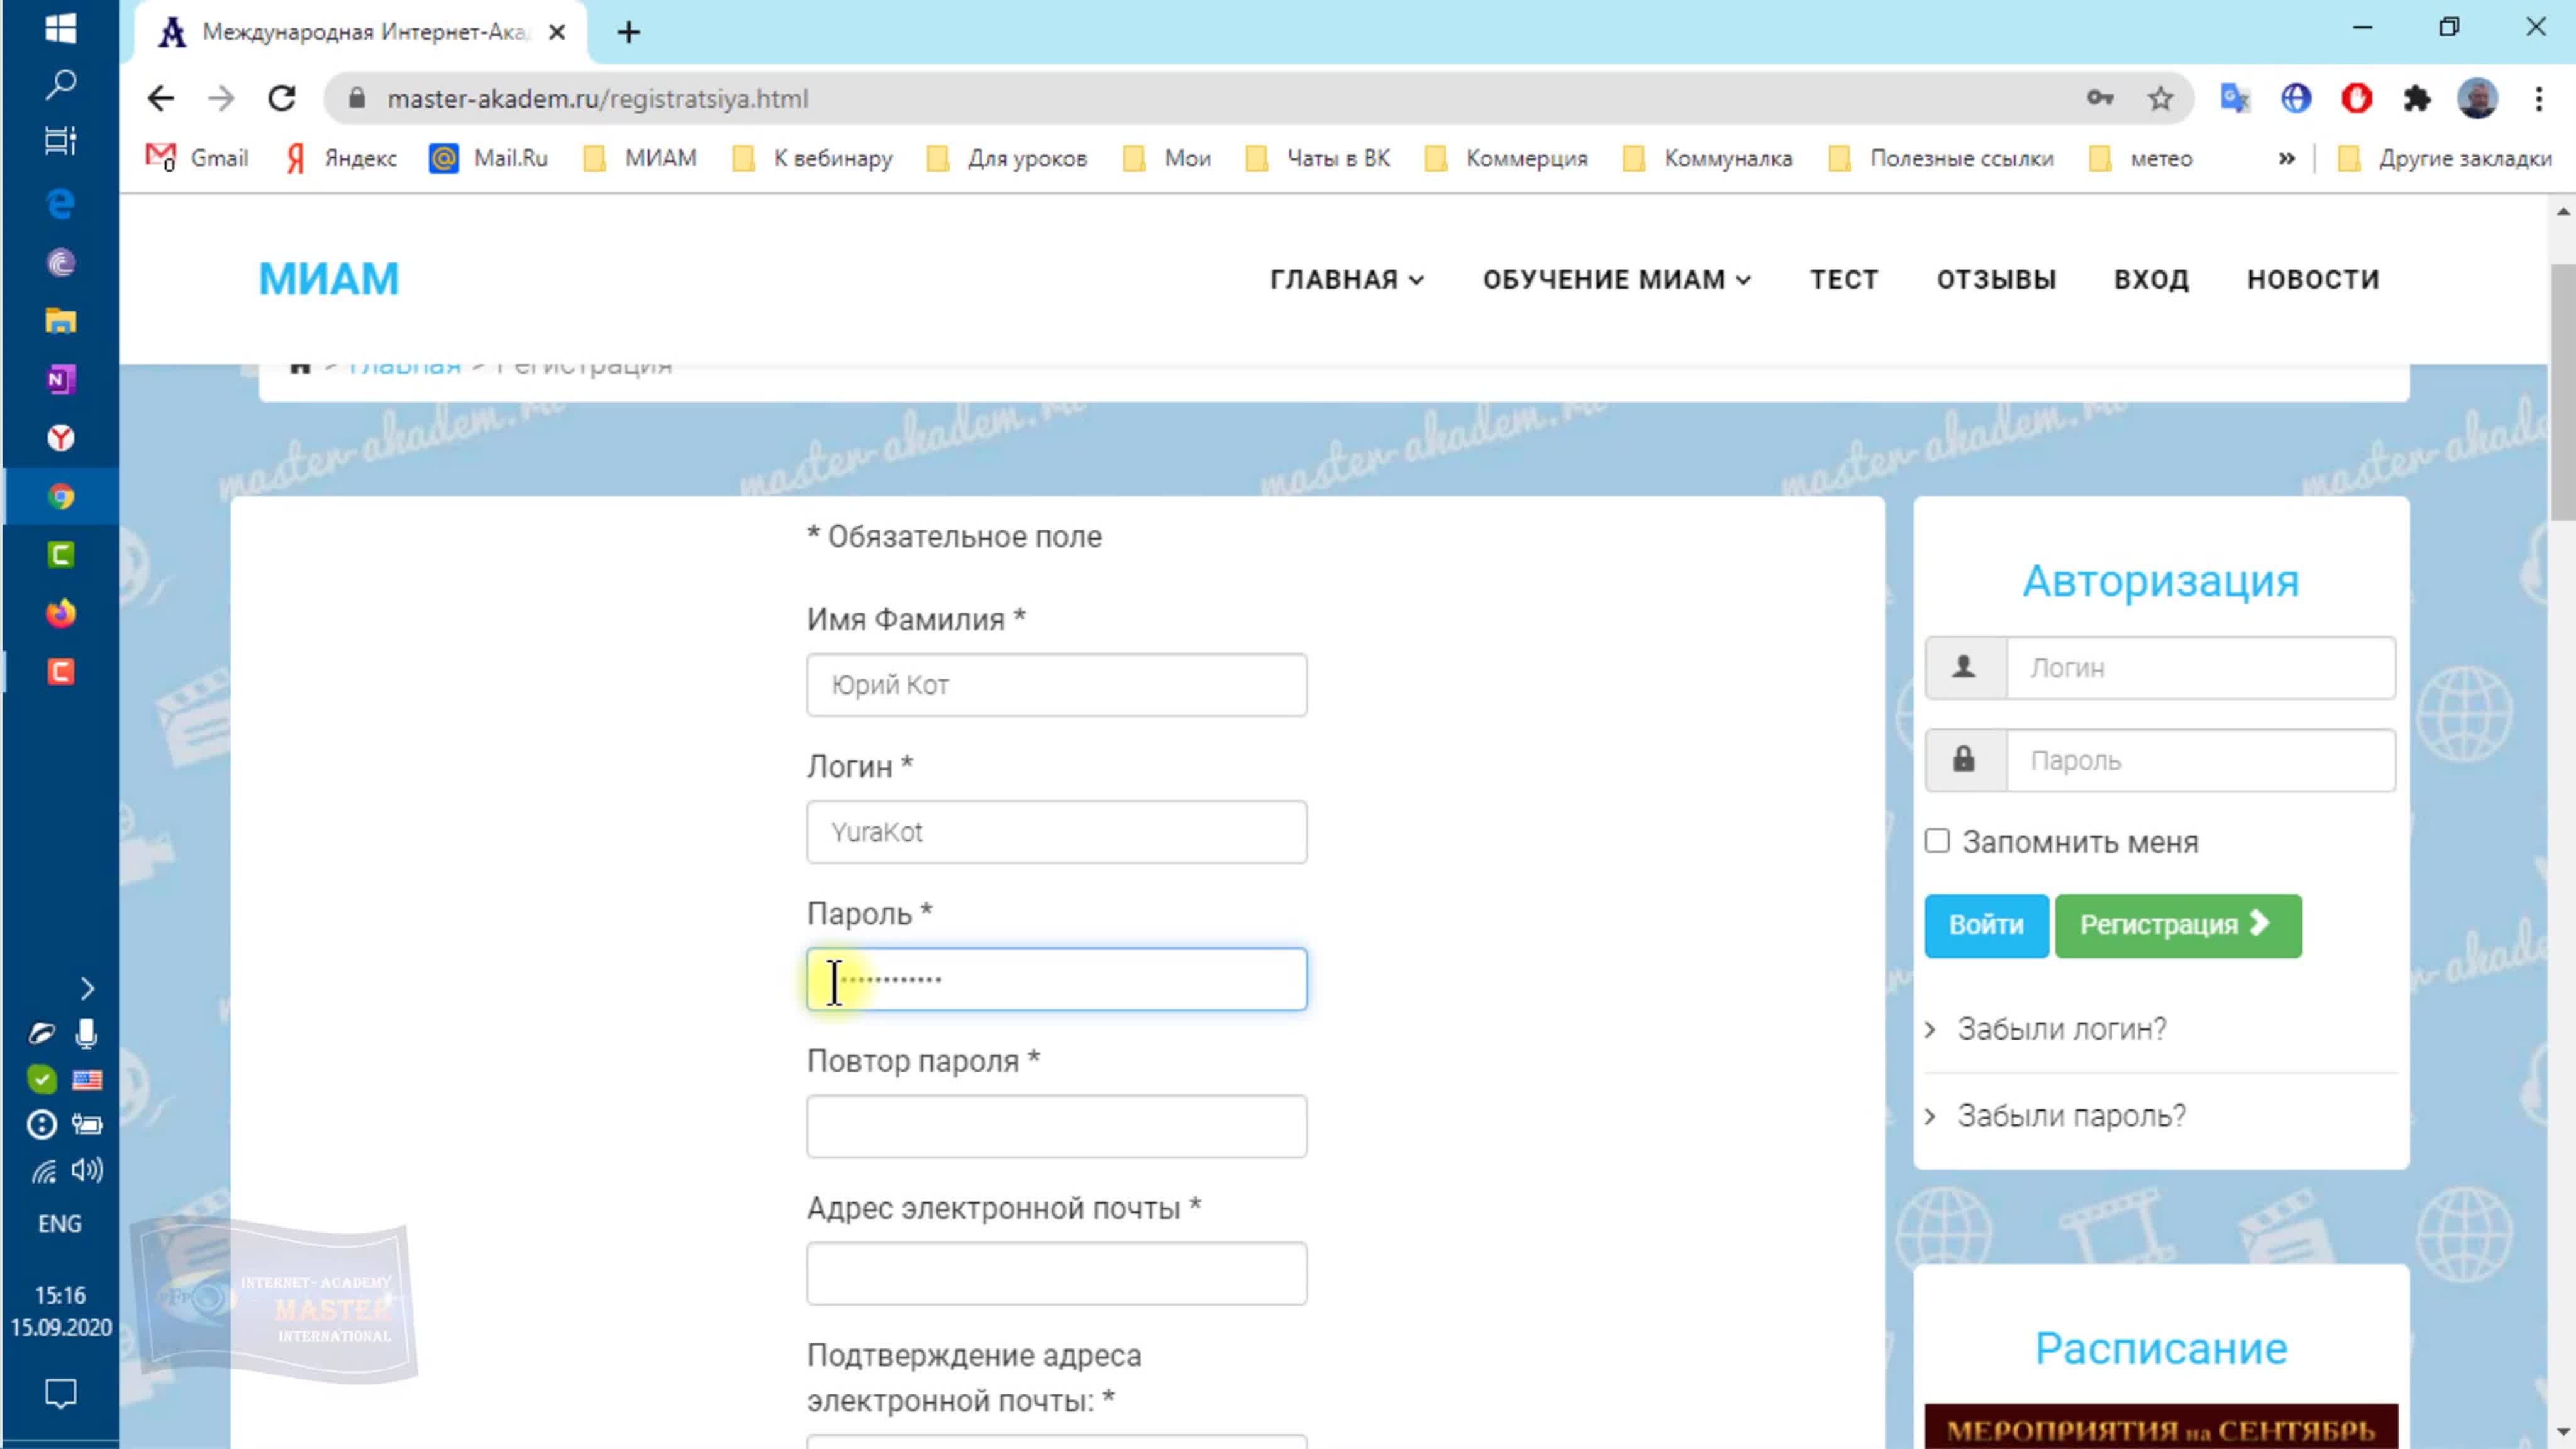Click the volume icon in the tray
Screen dimensions: 2576x1449
(x=87, y=1170)
